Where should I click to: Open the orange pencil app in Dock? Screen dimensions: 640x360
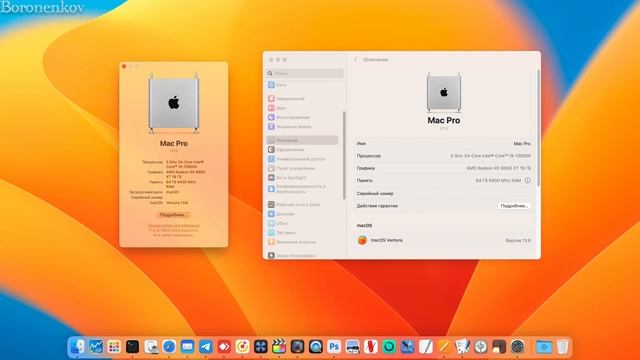tap(444, 347)
